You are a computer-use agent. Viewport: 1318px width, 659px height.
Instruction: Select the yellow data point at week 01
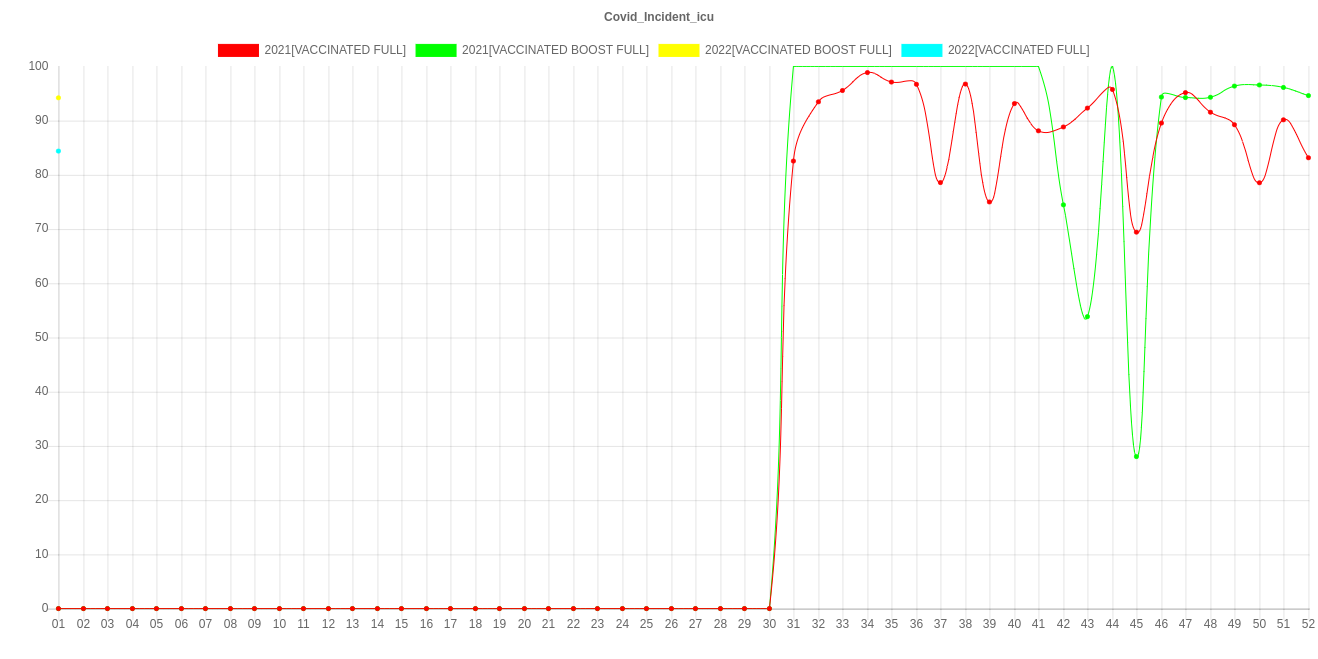(x=58, y=98)
